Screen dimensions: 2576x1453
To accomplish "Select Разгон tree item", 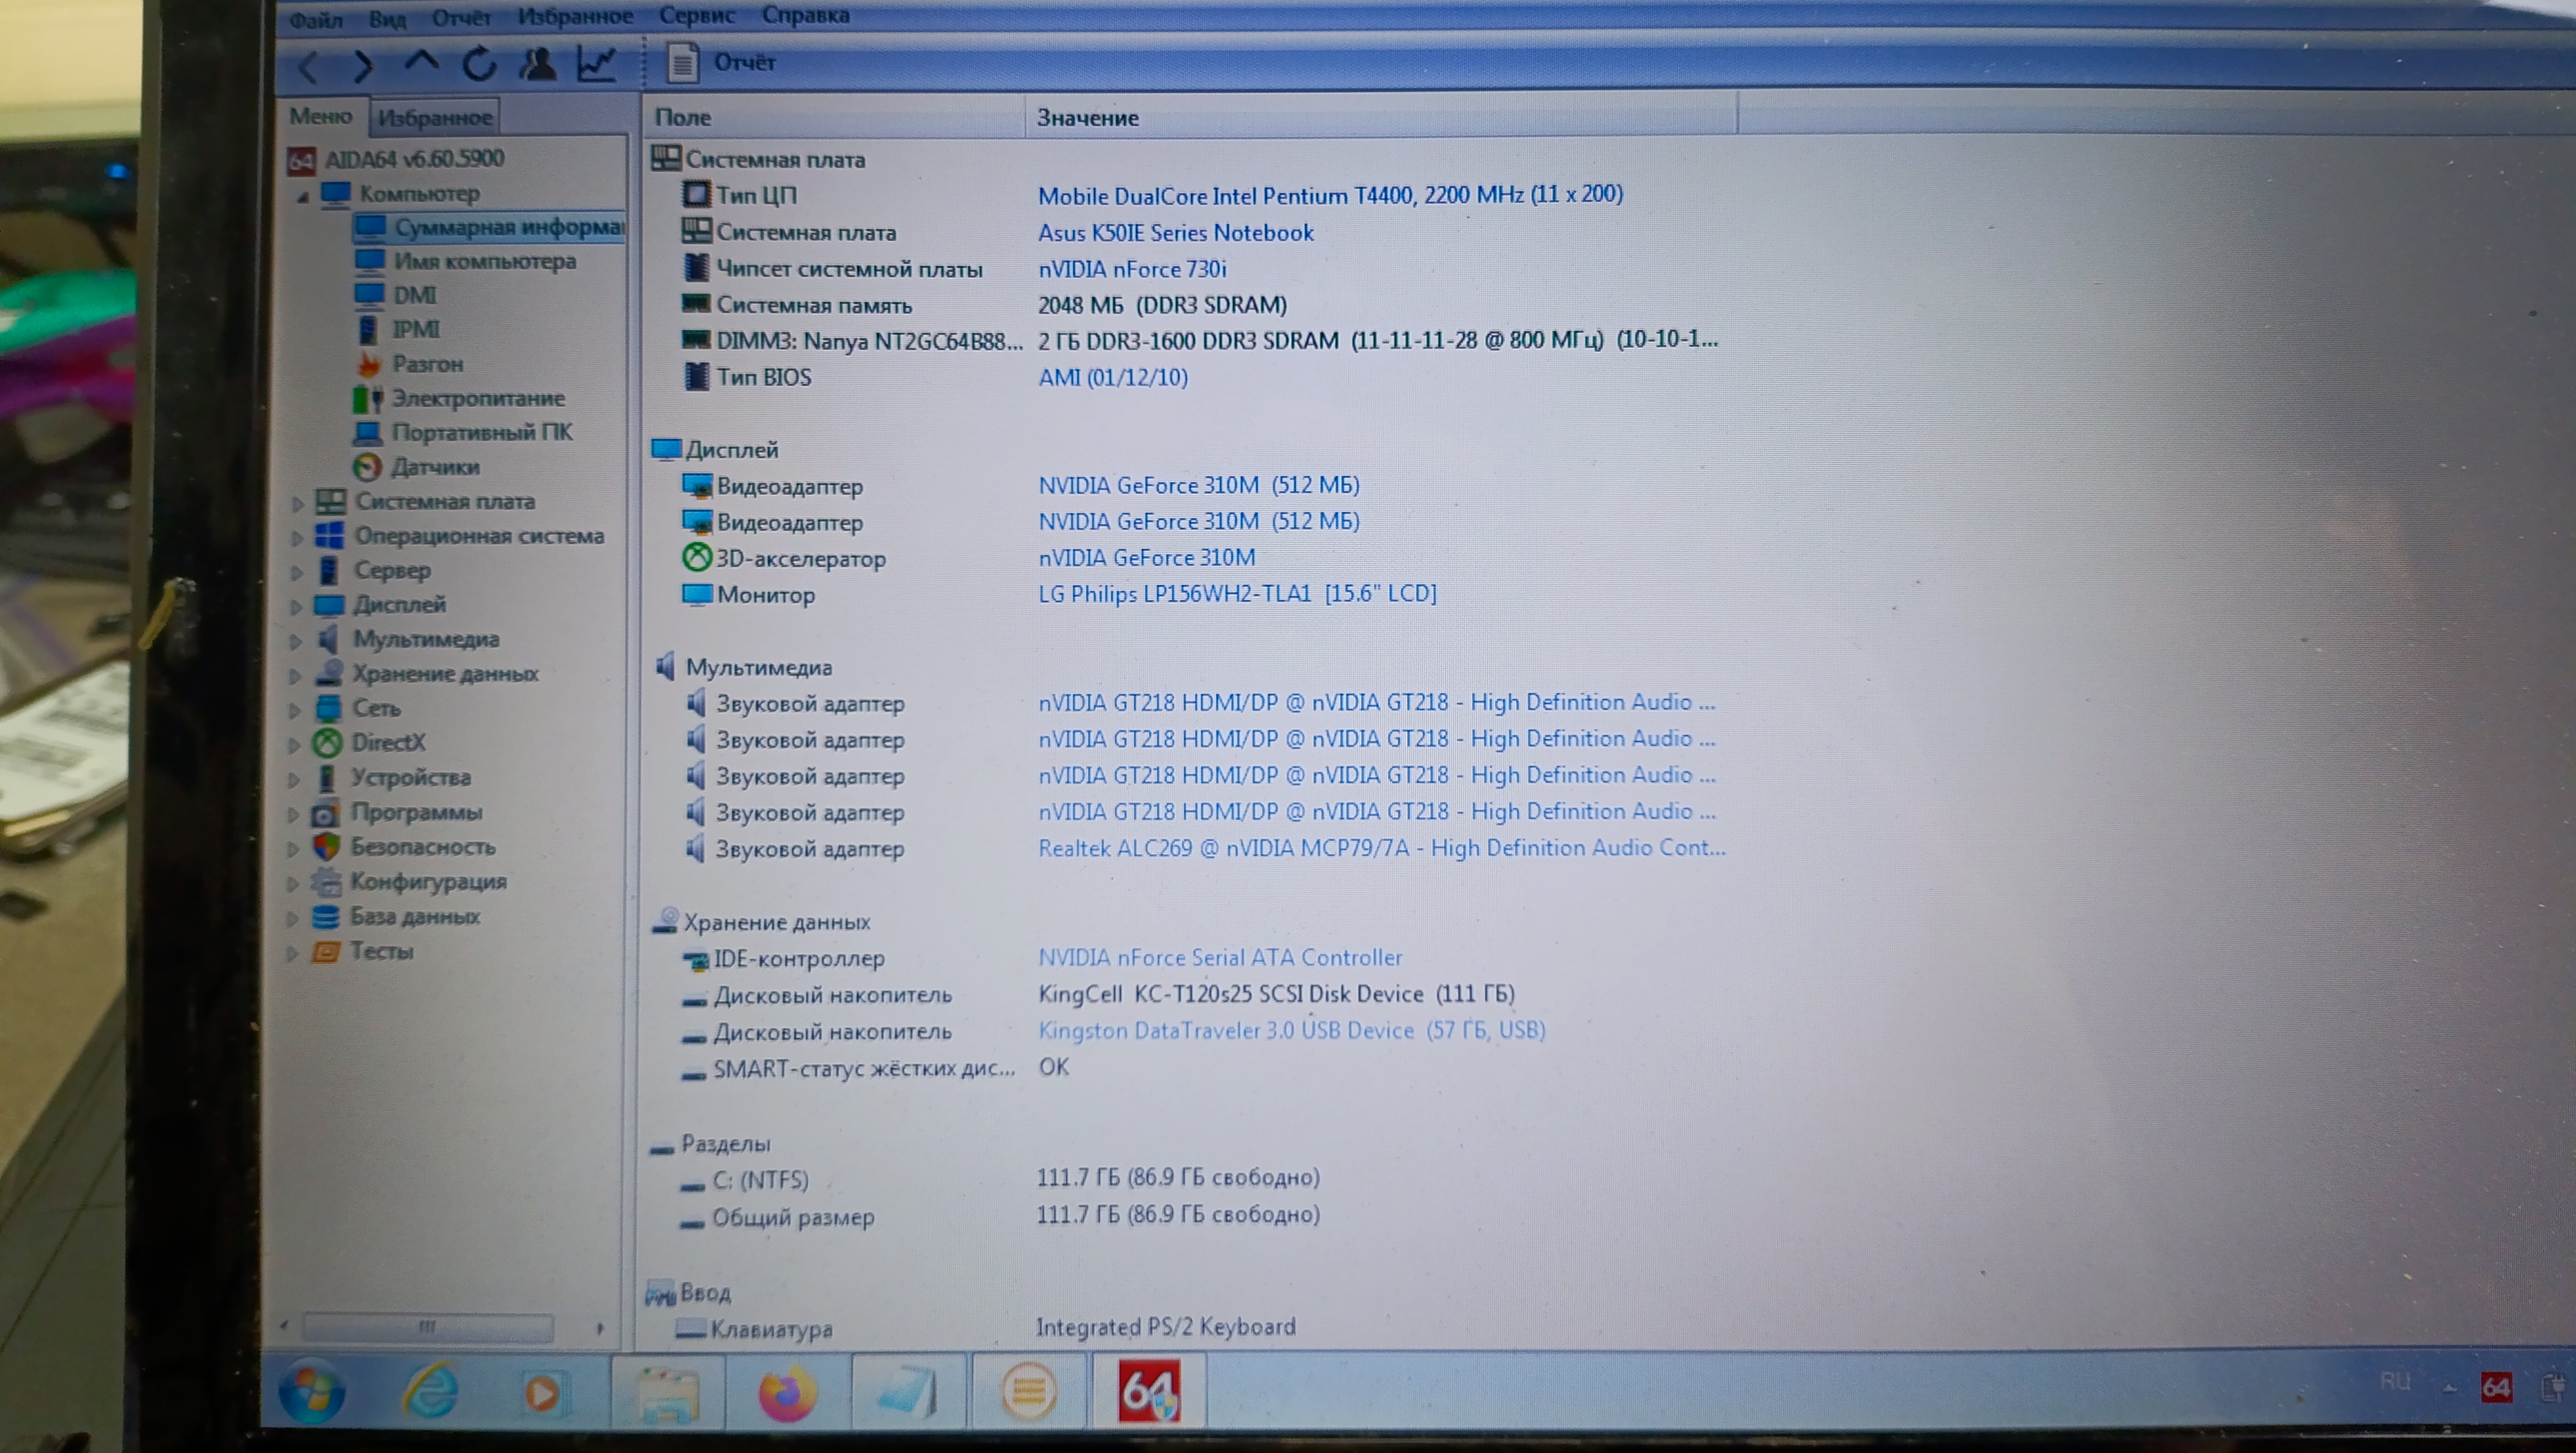I will tap(409, 364).
